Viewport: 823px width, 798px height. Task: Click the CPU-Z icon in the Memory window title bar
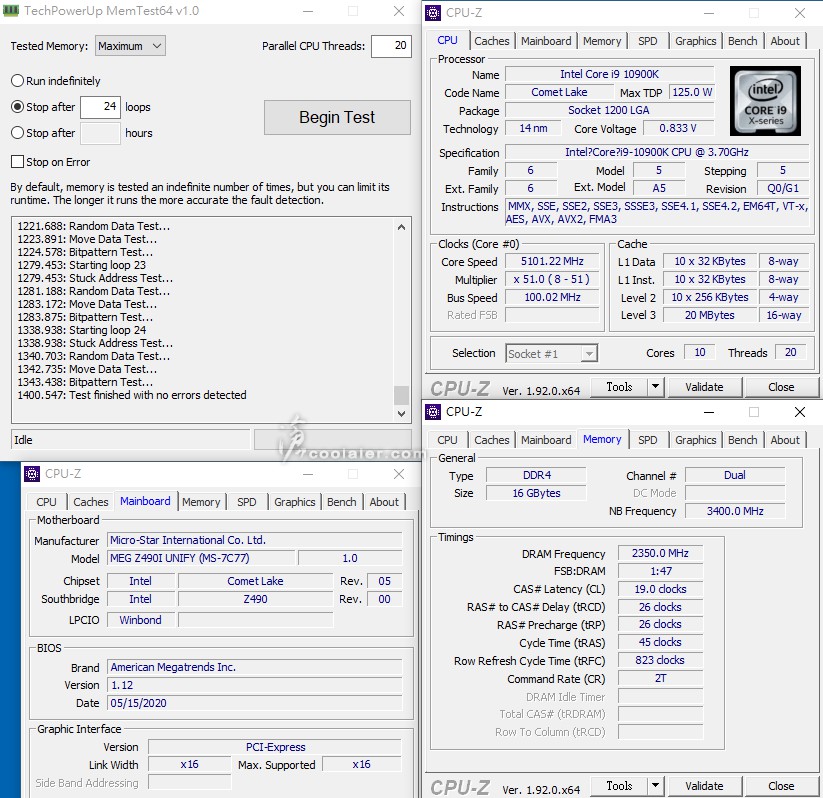(x=433, y=412)
